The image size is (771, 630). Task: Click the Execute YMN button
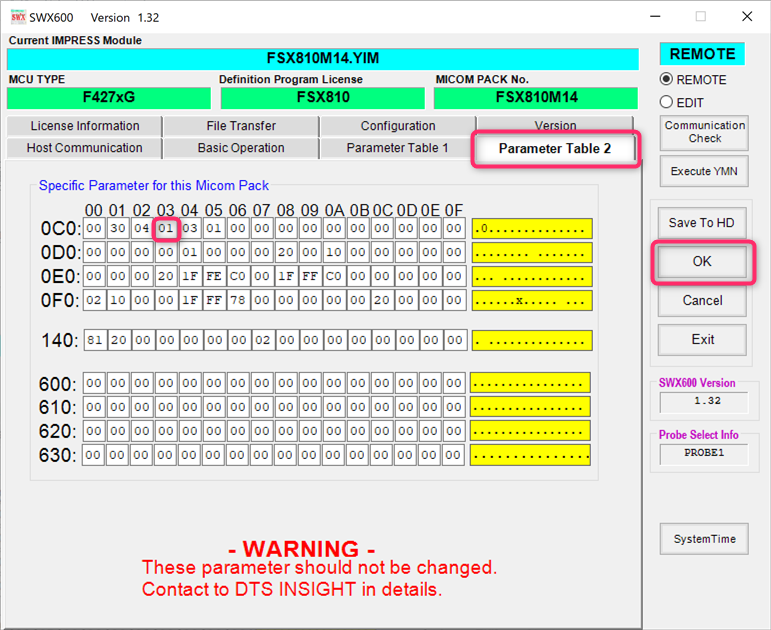(x=704, y=171)
